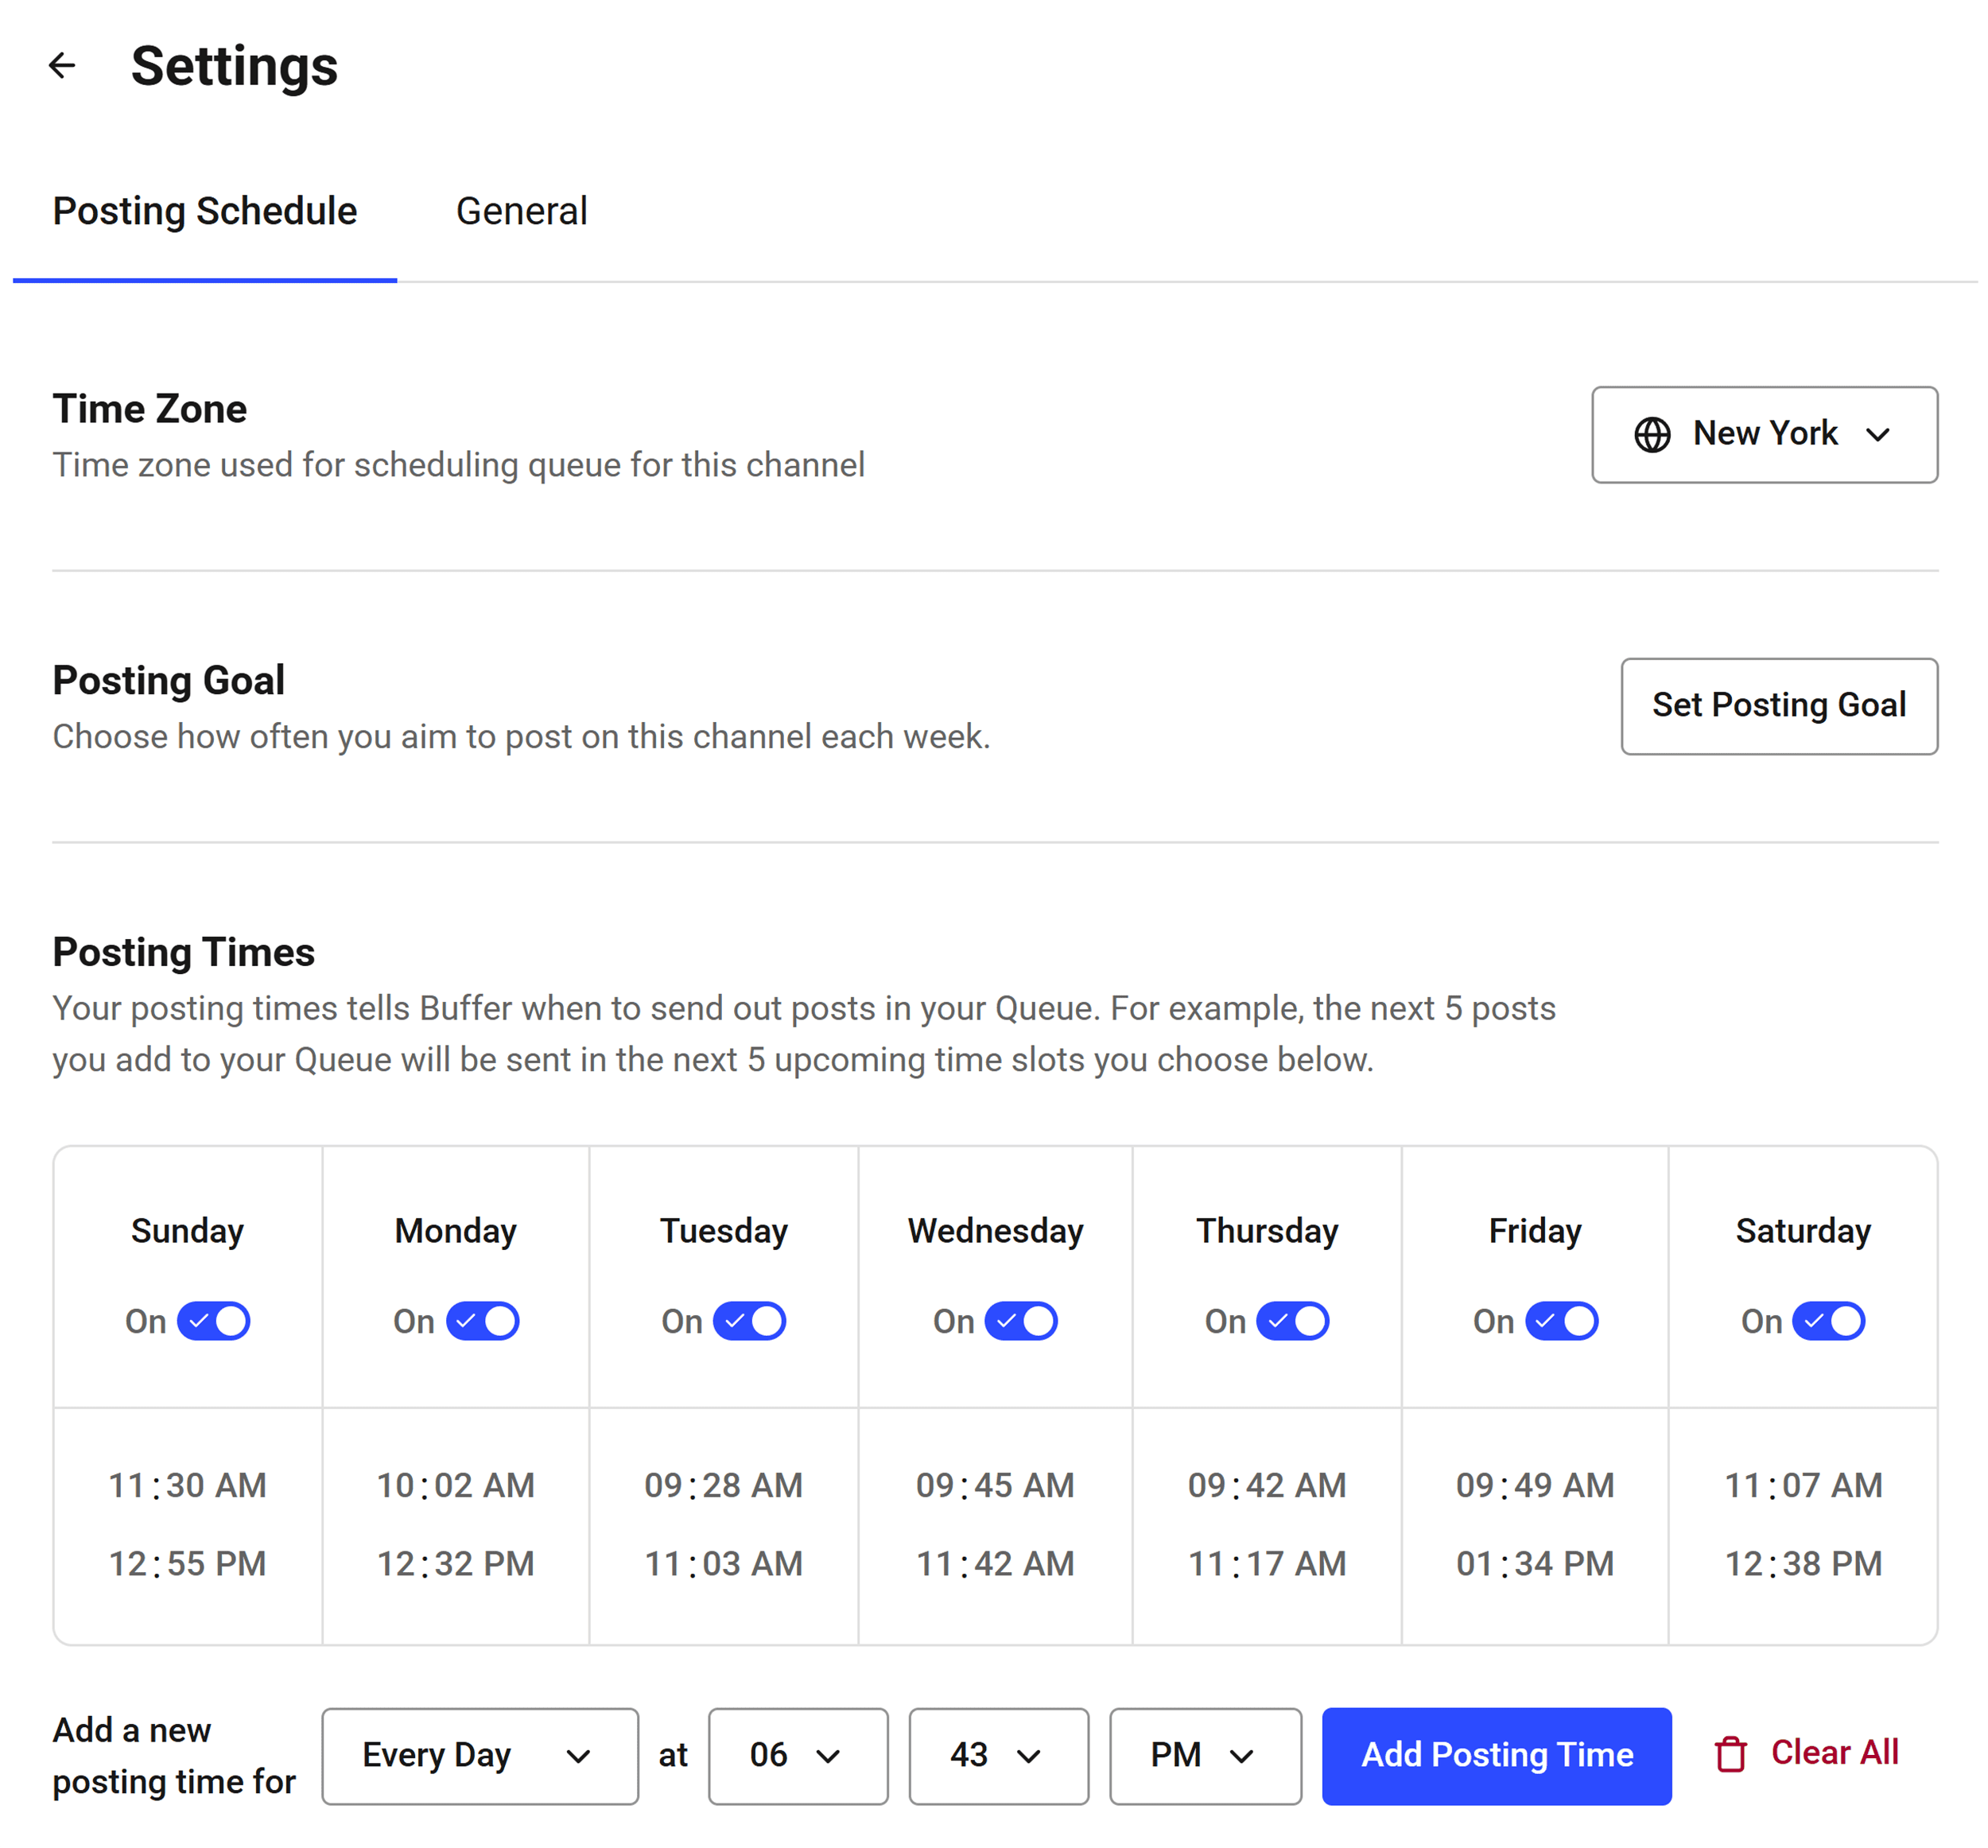Open the hour dropdown showing 06
Screen dimensions: 1988x1848
coord(797,1755)
